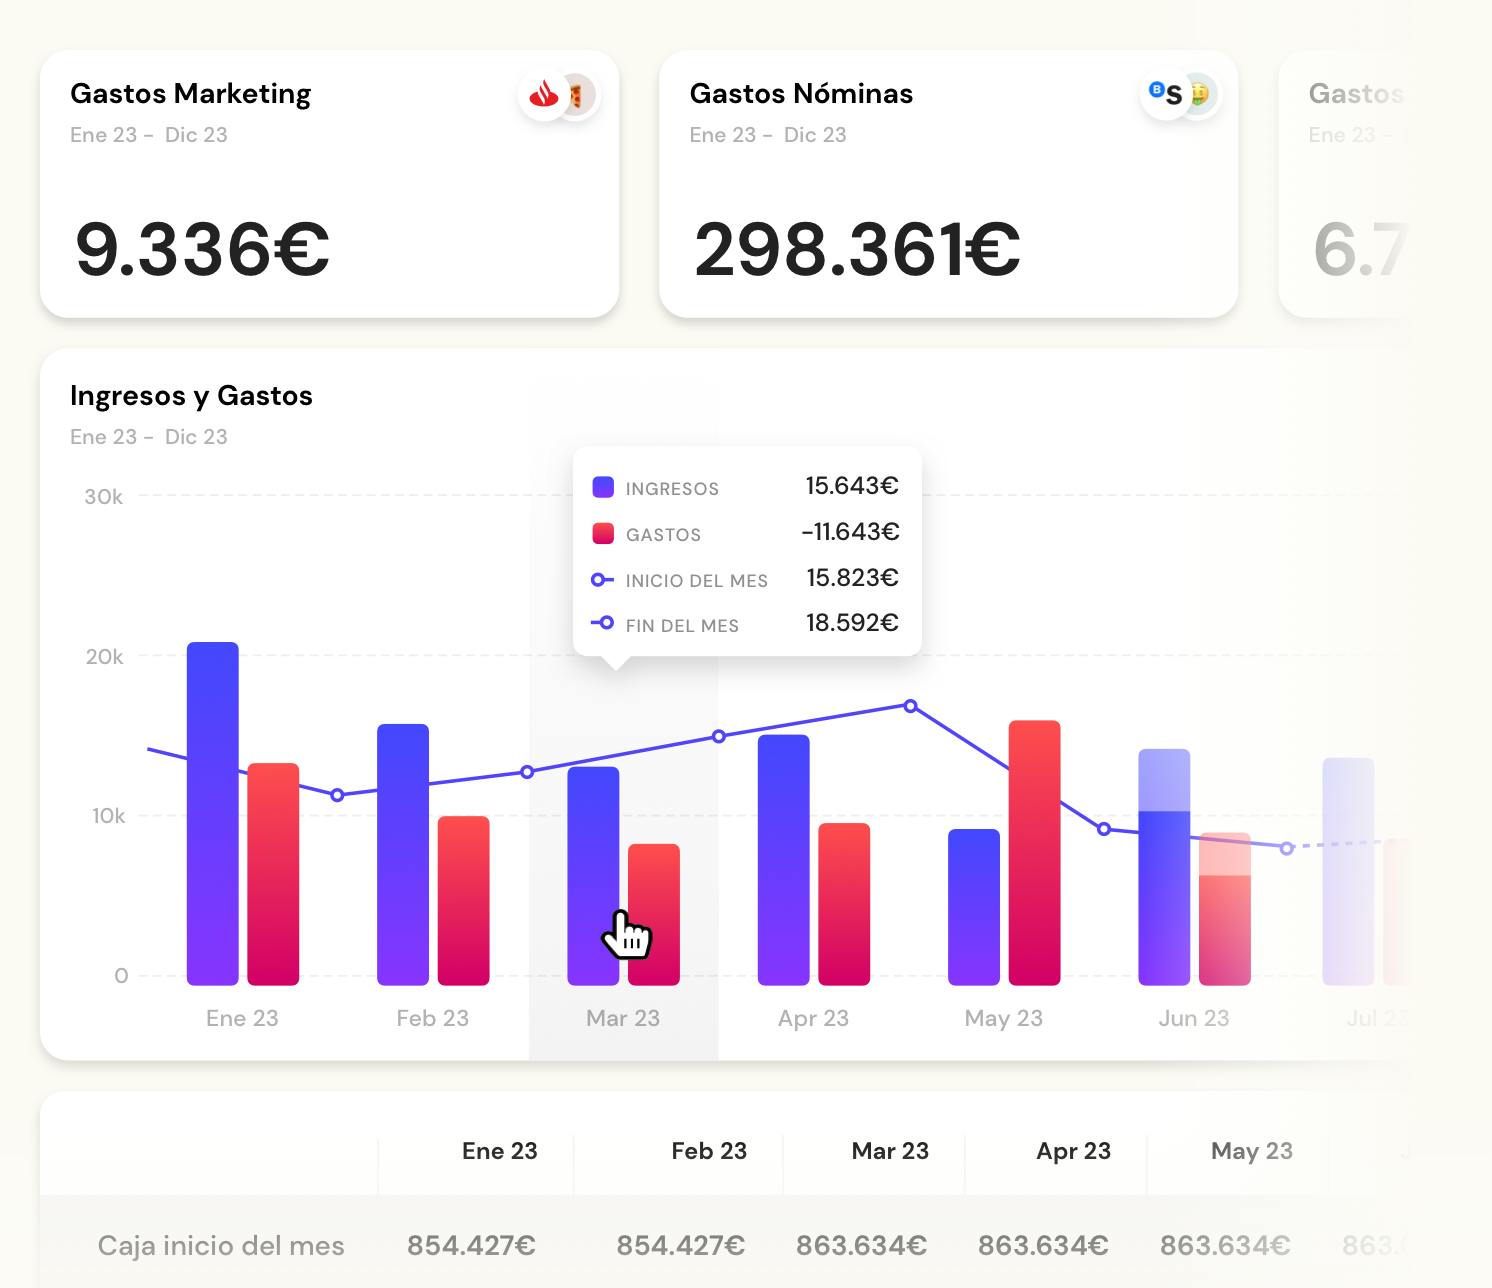Screen dimensions: 1492x1288
Task: Select the 298.361€ payroll total
Action: (857, 250)
